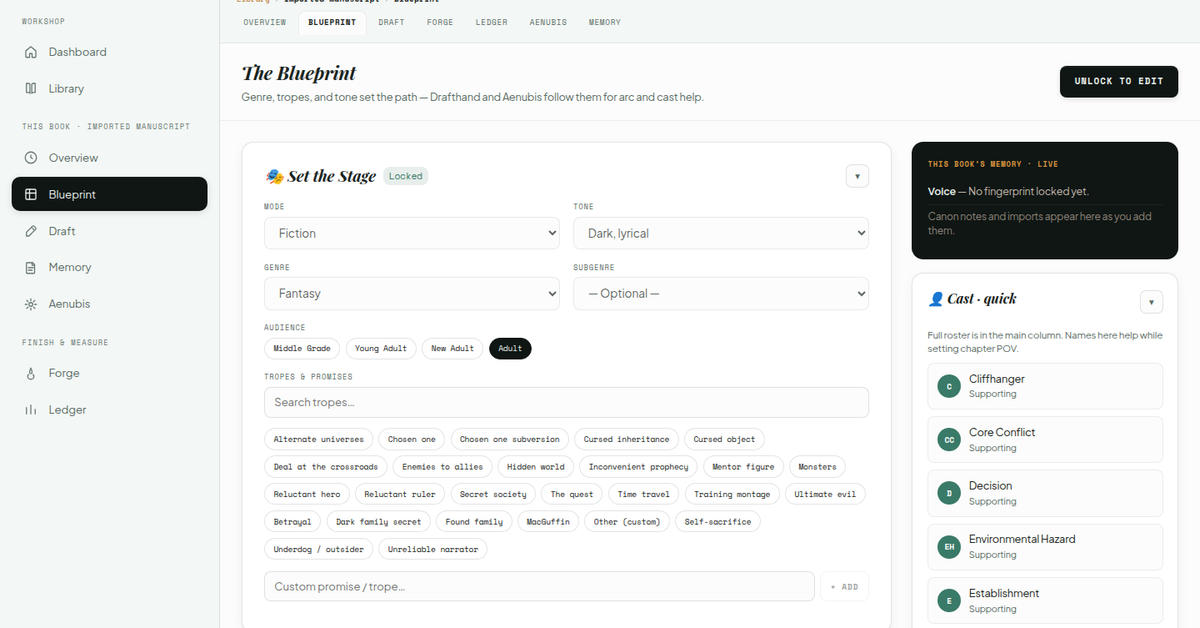Select Middle Grade audience
The height and width of the screenshot is (628, 1200).
[x=302, y=348]
